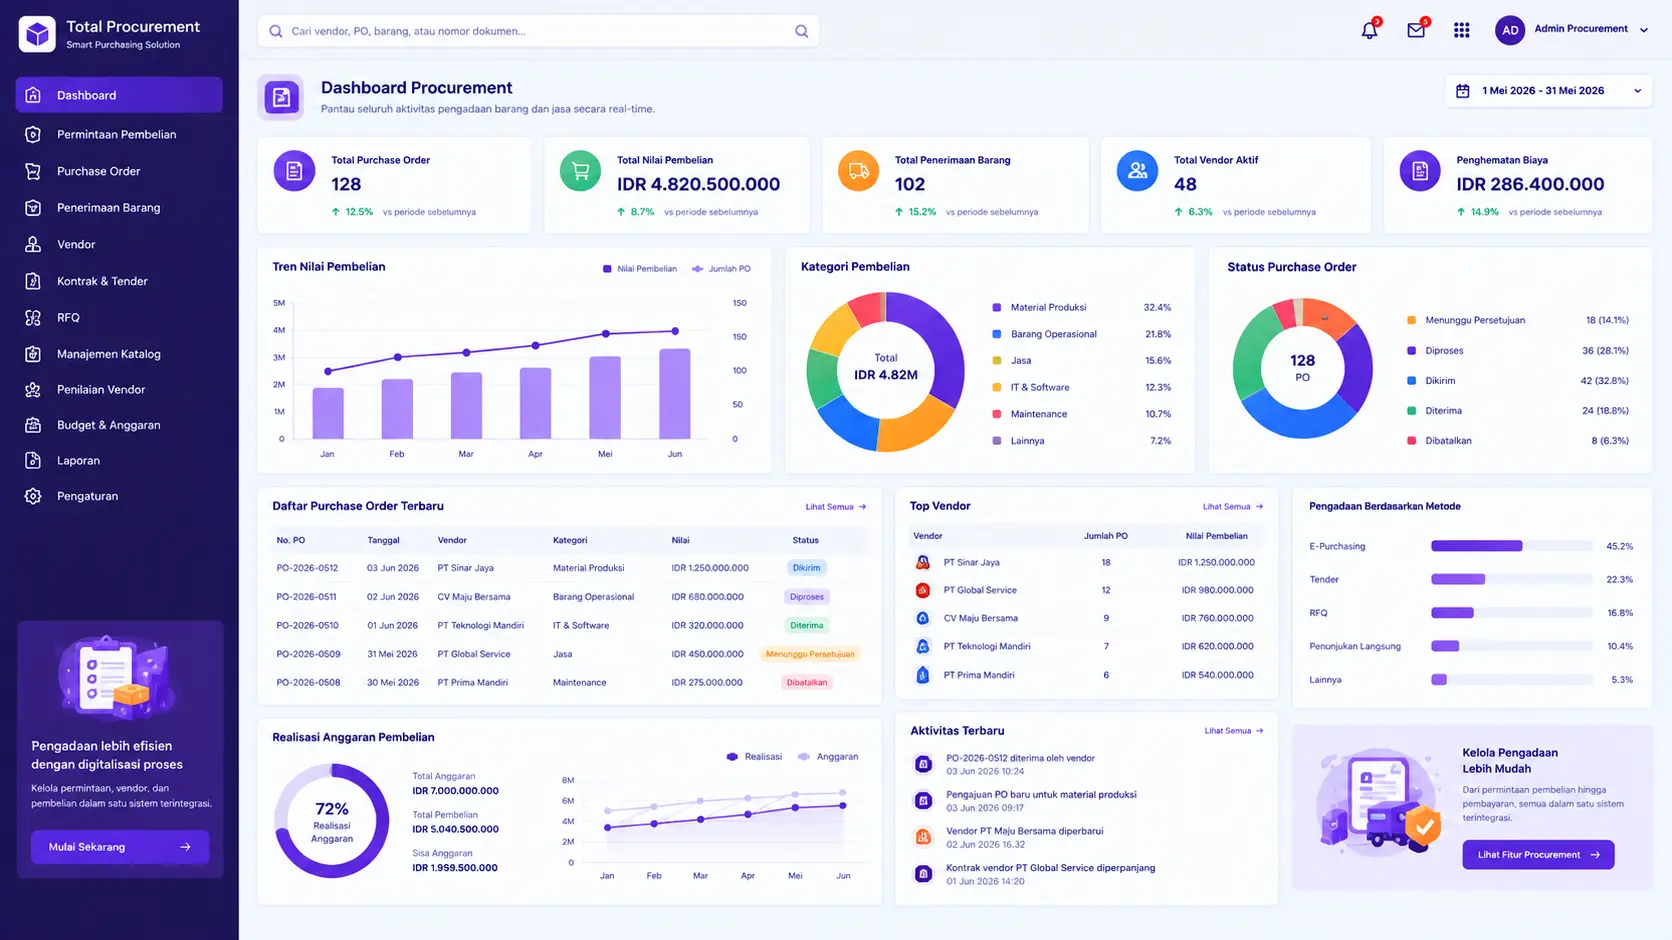Click the Jun bar in Tren Nilai Pembelian chart

pyautogui.click(x=675, y=393)
